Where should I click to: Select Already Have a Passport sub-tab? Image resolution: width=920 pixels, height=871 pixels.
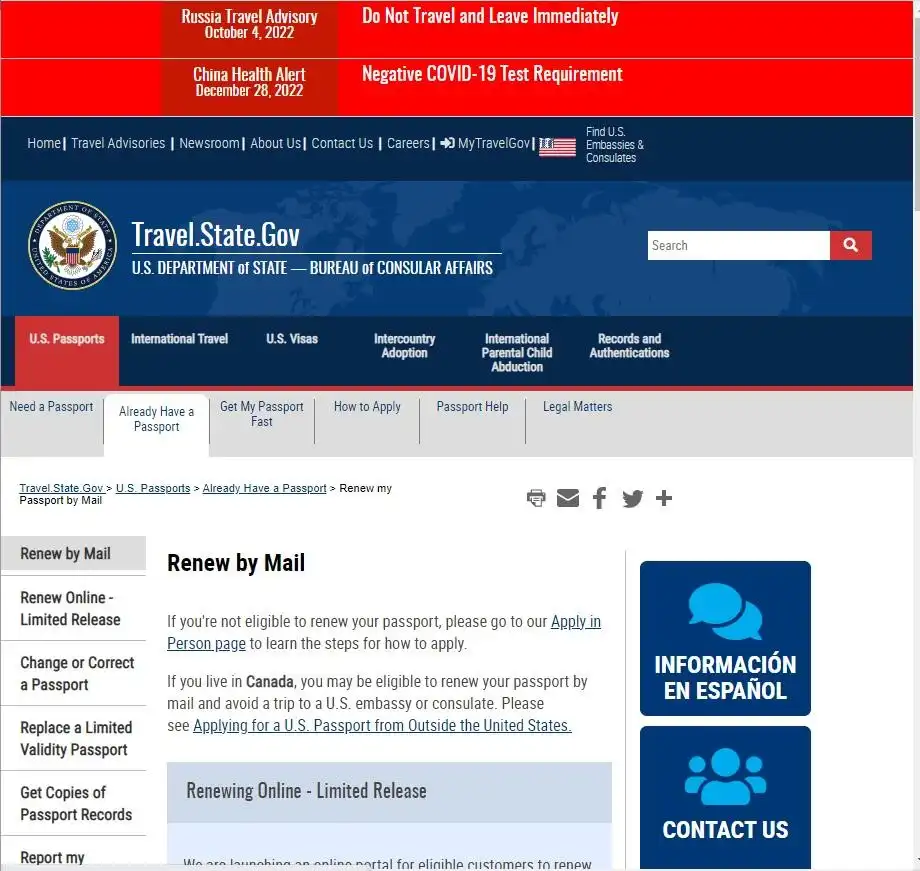pyautogui.click(x=156, y=425)
